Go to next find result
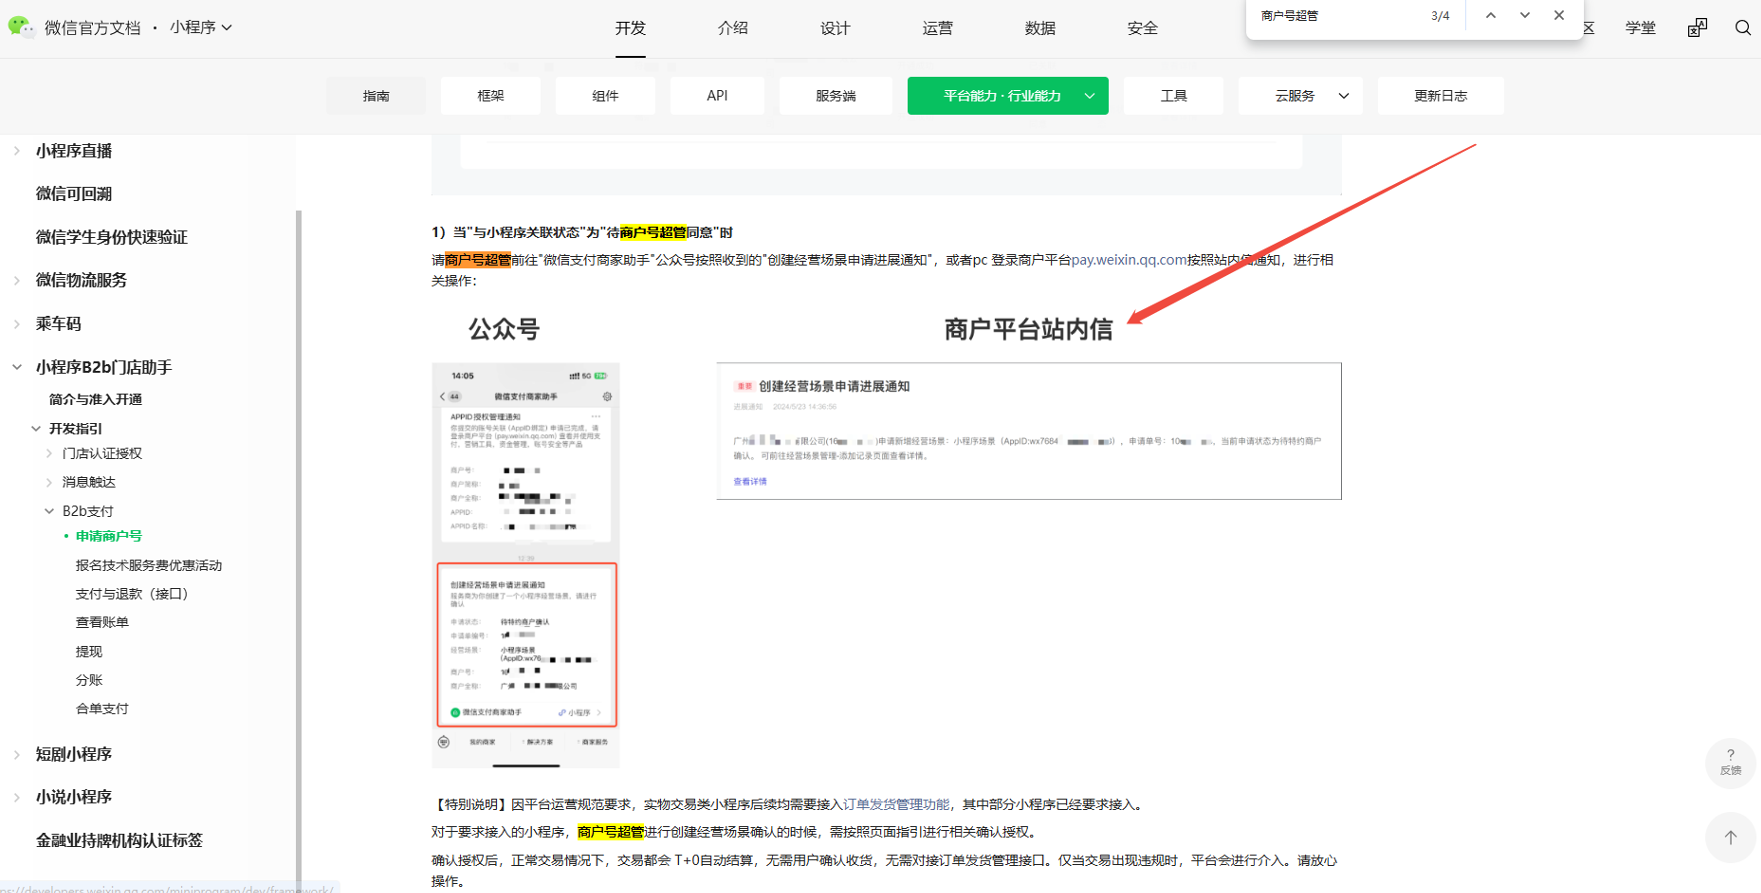Image resolution: width=1761 pixels, height=893 pixels. coord(1524,15)
